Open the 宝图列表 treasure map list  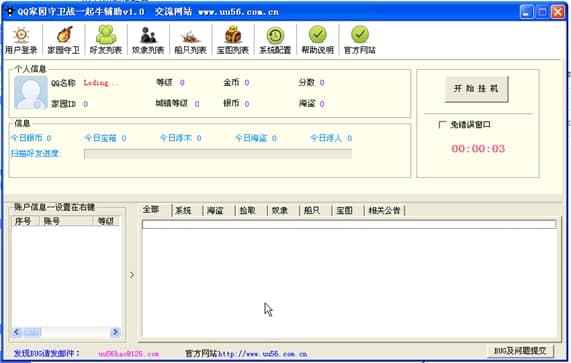pos(233,40)
